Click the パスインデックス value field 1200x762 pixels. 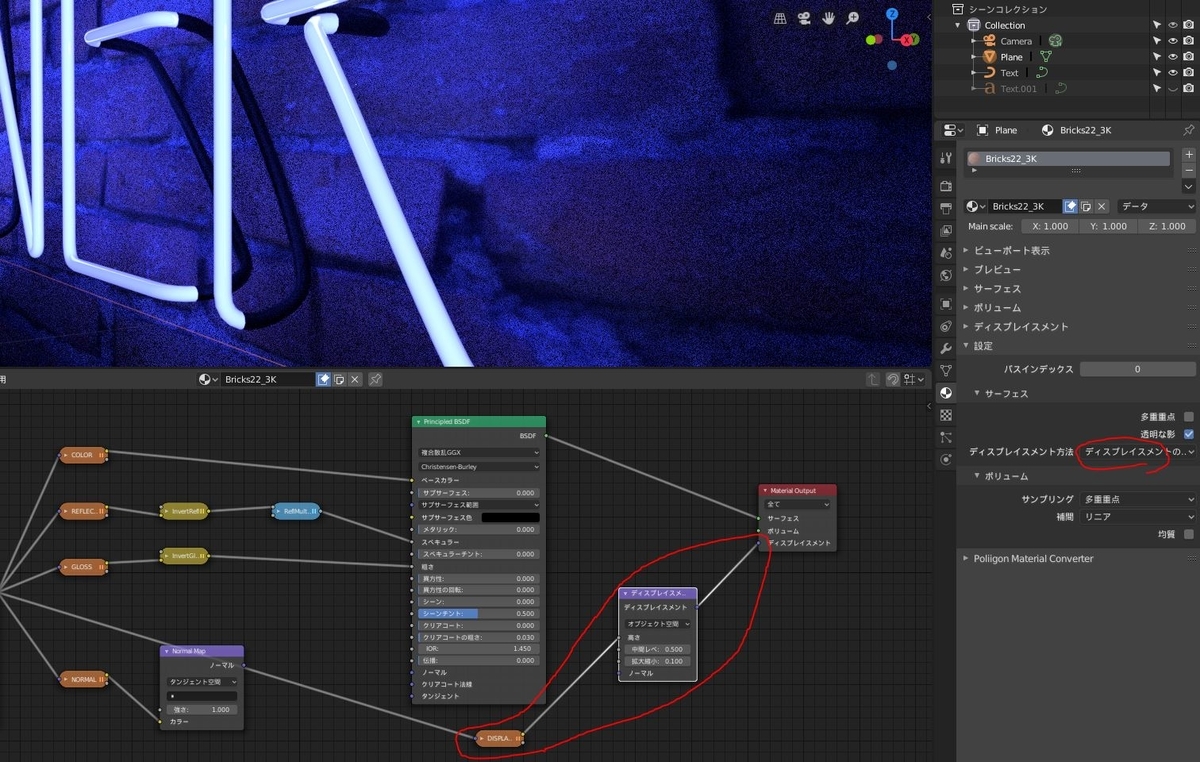(1137, 369)
